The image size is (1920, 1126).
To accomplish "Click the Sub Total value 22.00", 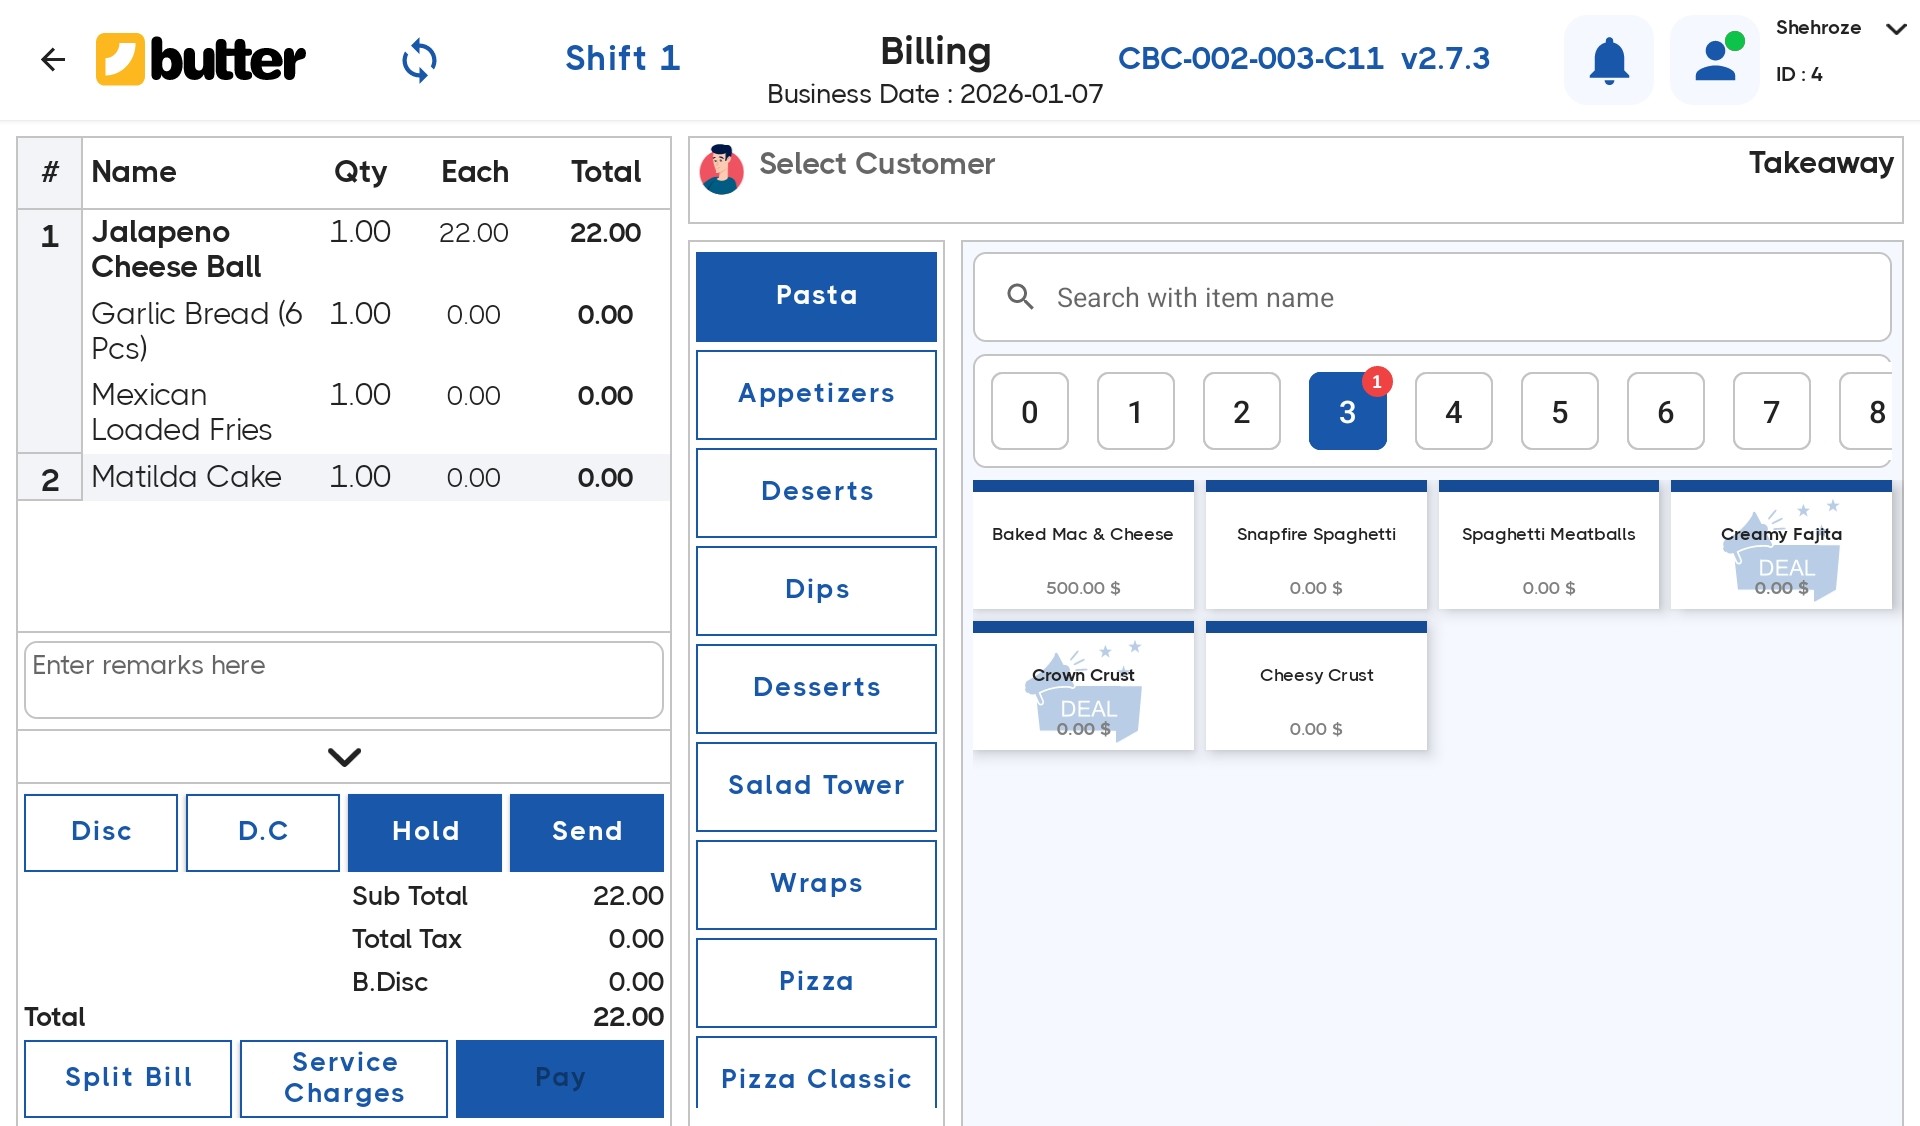I will point(628,896).
